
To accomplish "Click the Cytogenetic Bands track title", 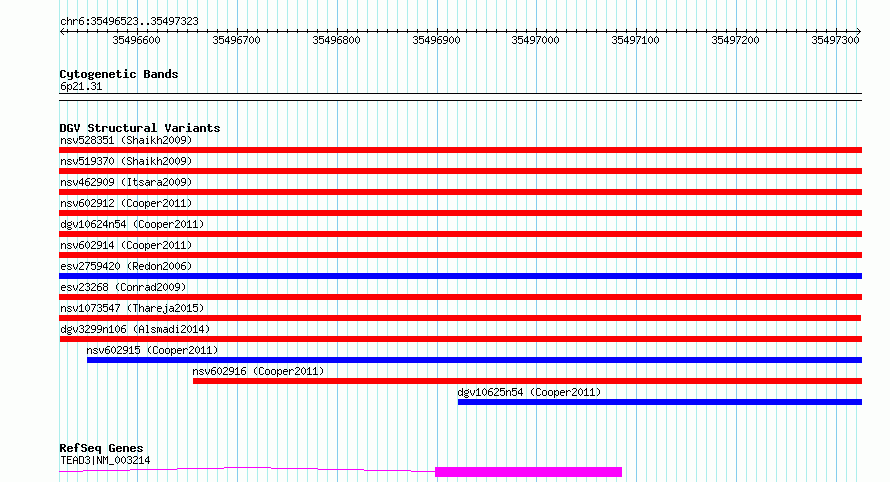I will 119,74.
